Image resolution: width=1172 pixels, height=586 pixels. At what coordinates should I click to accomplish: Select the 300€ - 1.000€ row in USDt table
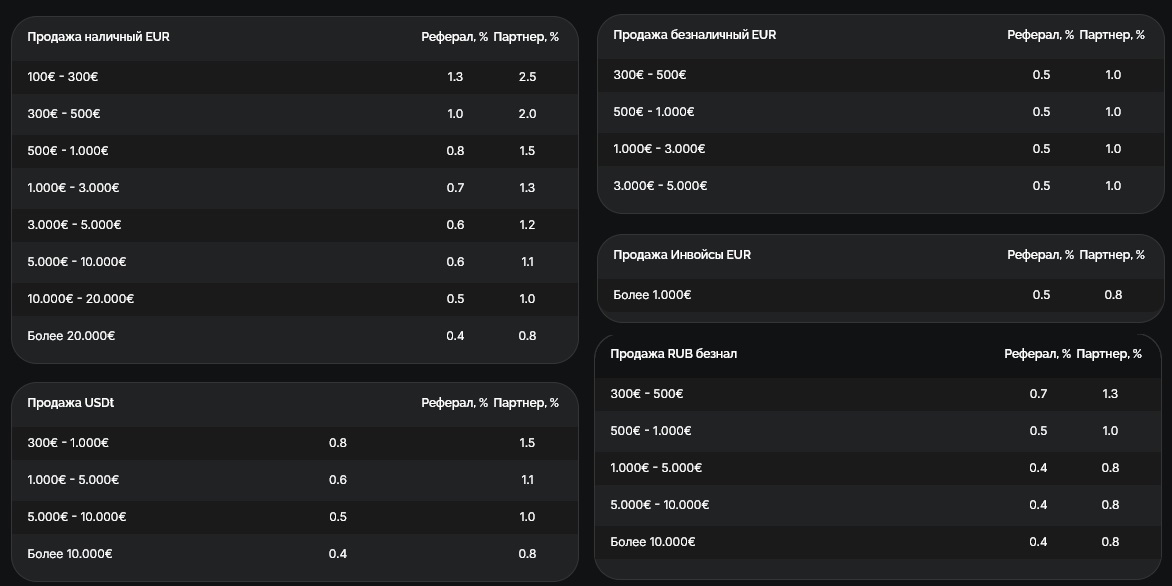tap(294, 443)
